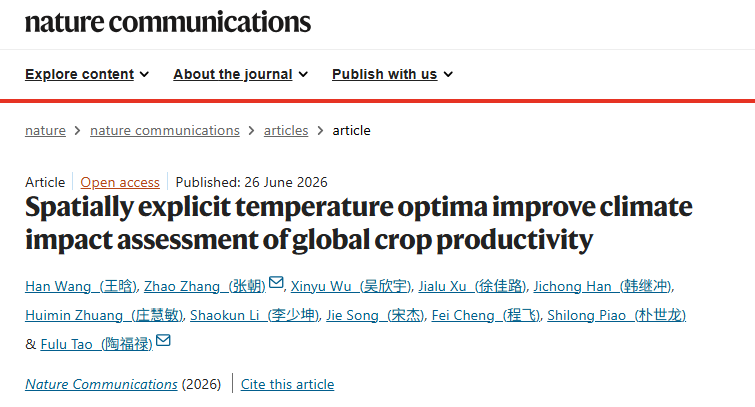The width and height of the screenshot is (755, 407).
Task: Click the email envelope icon beside Fulu Tao
Action: point(163,340)
